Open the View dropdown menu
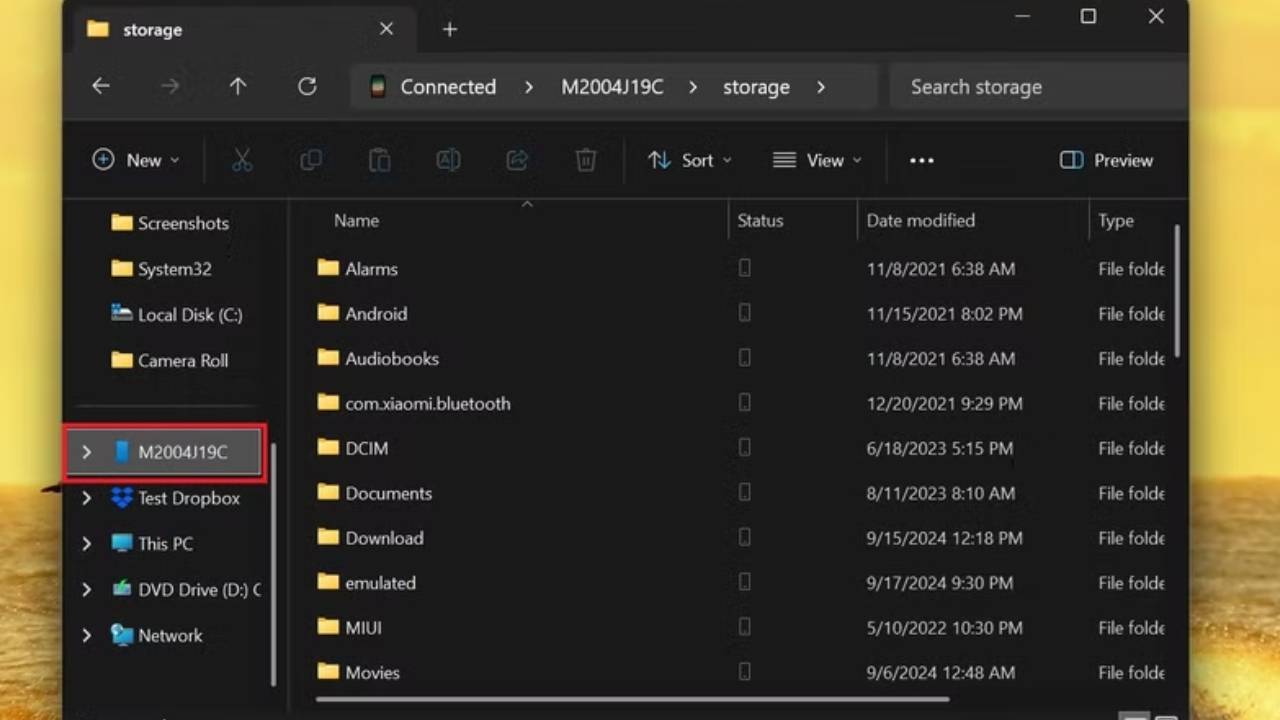The height and width of the screenshot is (720, 1280). (817, 160)
